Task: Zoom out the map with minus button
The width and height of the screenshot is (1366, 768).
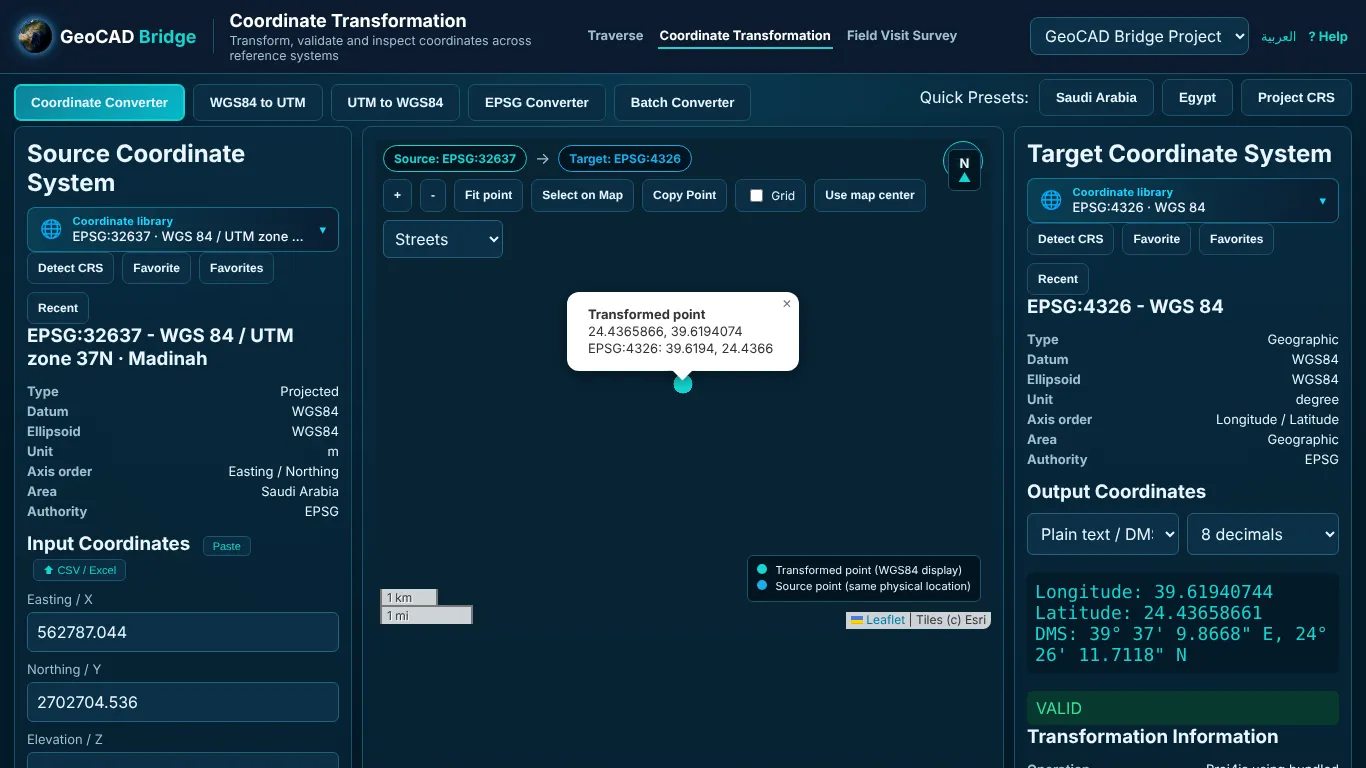Action: tap(433, 195)
